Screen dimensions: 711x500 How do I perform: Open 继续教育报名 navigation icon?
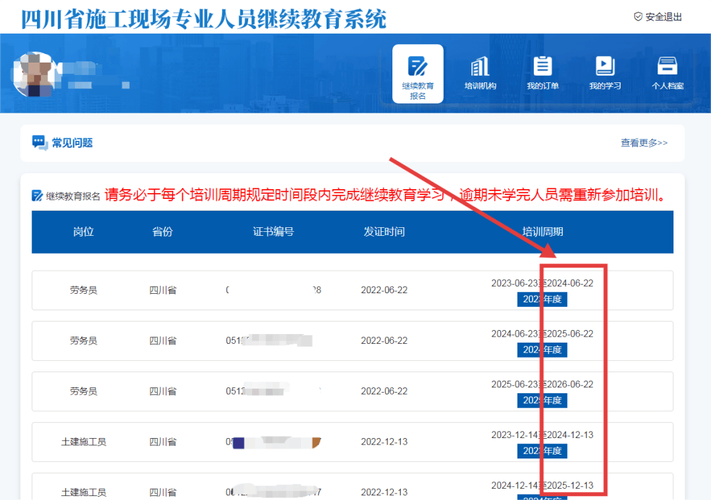coord(418,66)
